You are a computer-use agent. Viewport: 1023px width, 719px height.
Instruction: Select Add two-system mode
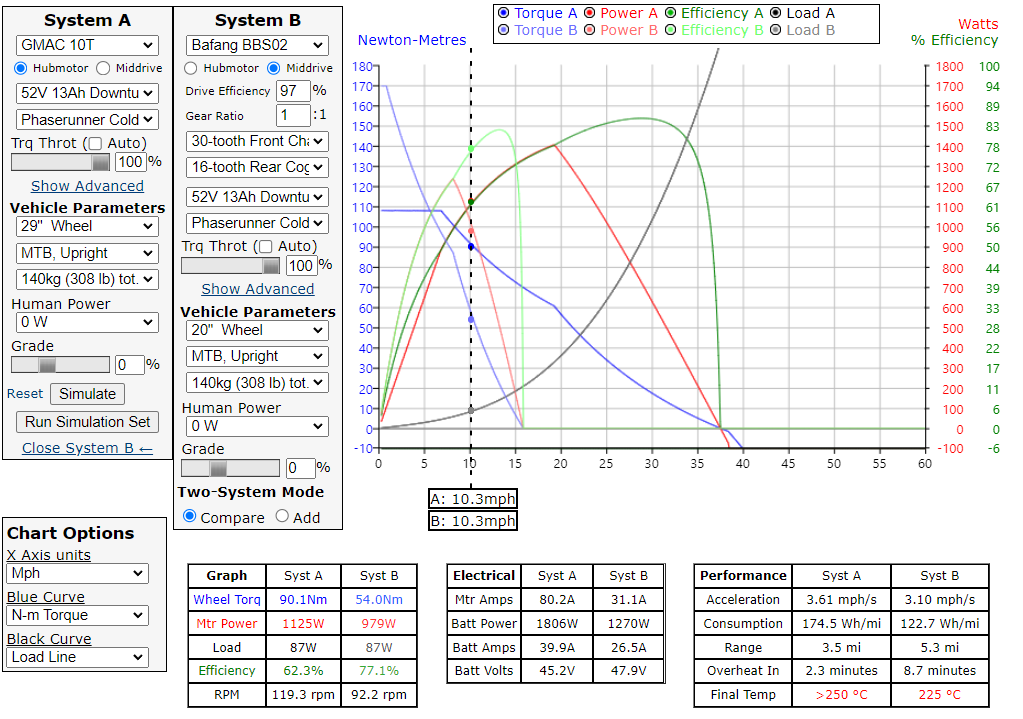(282, 516)
